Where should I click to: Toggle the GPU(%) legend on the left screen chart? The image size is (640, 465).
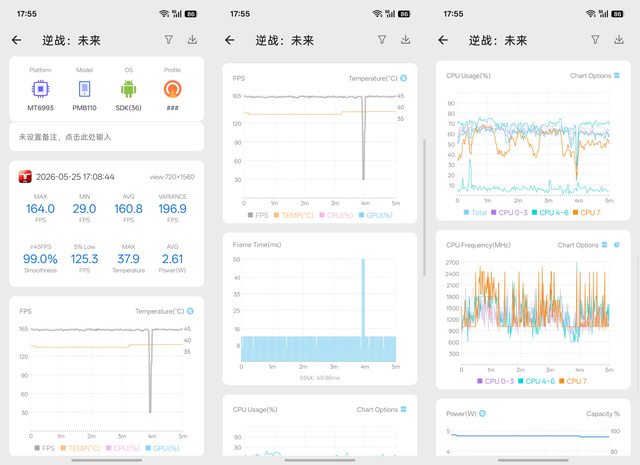tap(162, 448)
